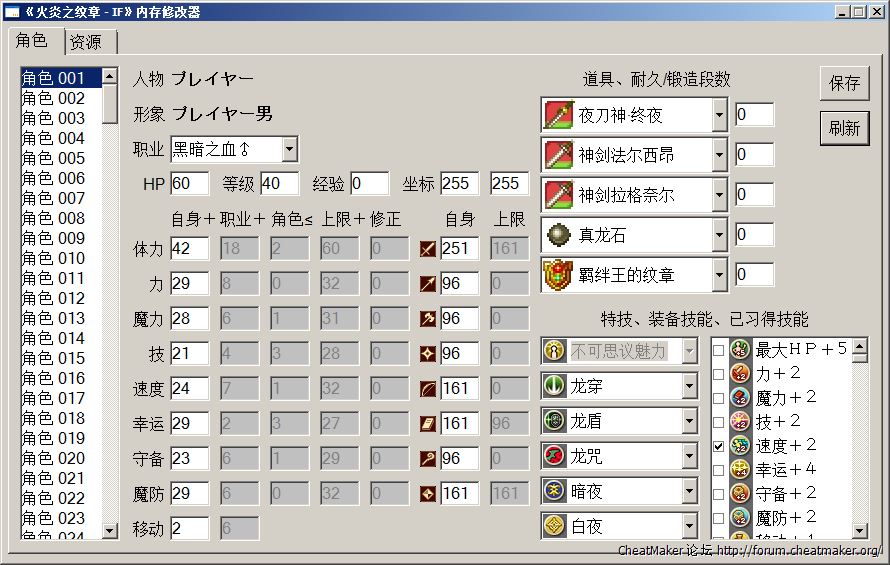Viewport: 890px width, 565px height.
Task: Click the 刷新 refresh button
Action: coord(844,128)
